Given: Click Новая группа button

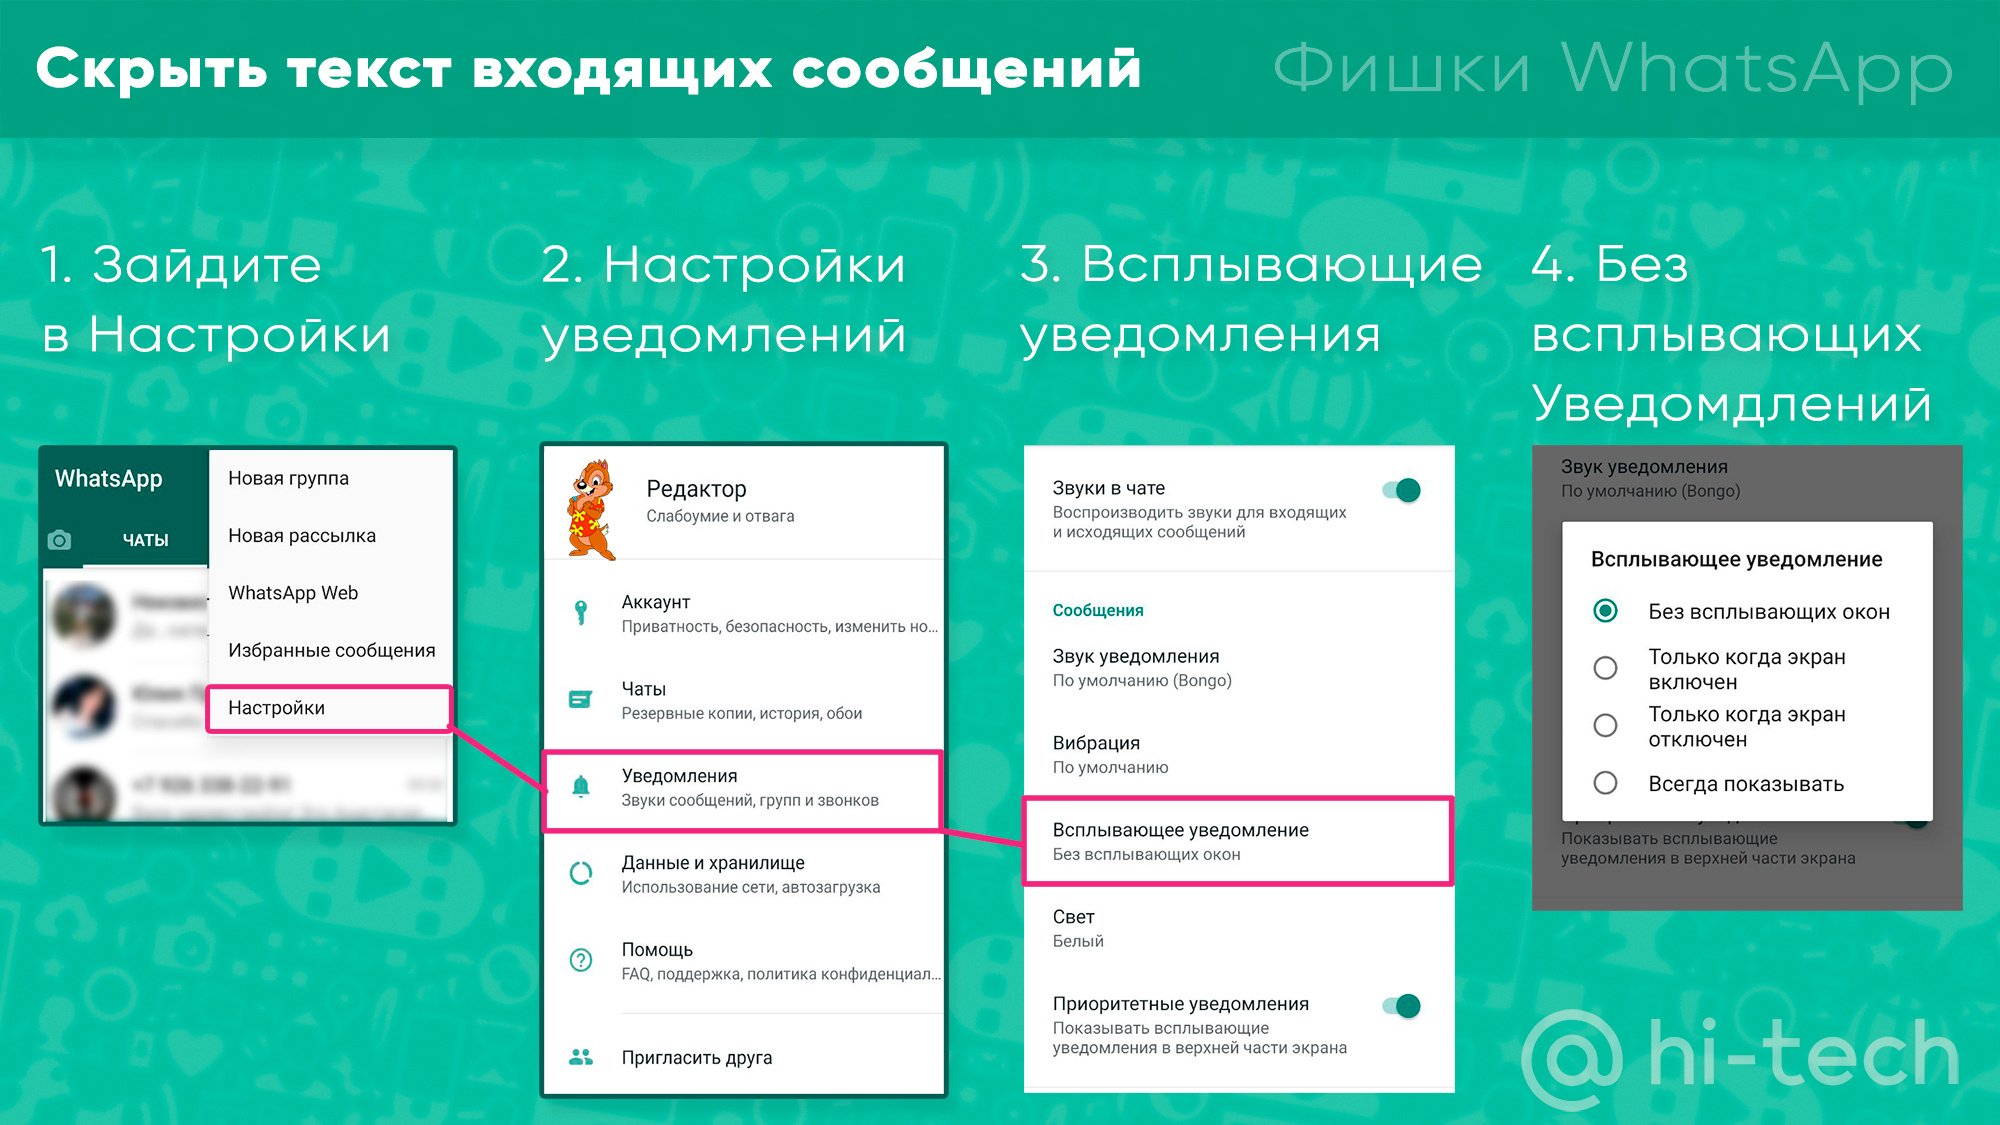Looking at the screenshot, I should point(288,478).
